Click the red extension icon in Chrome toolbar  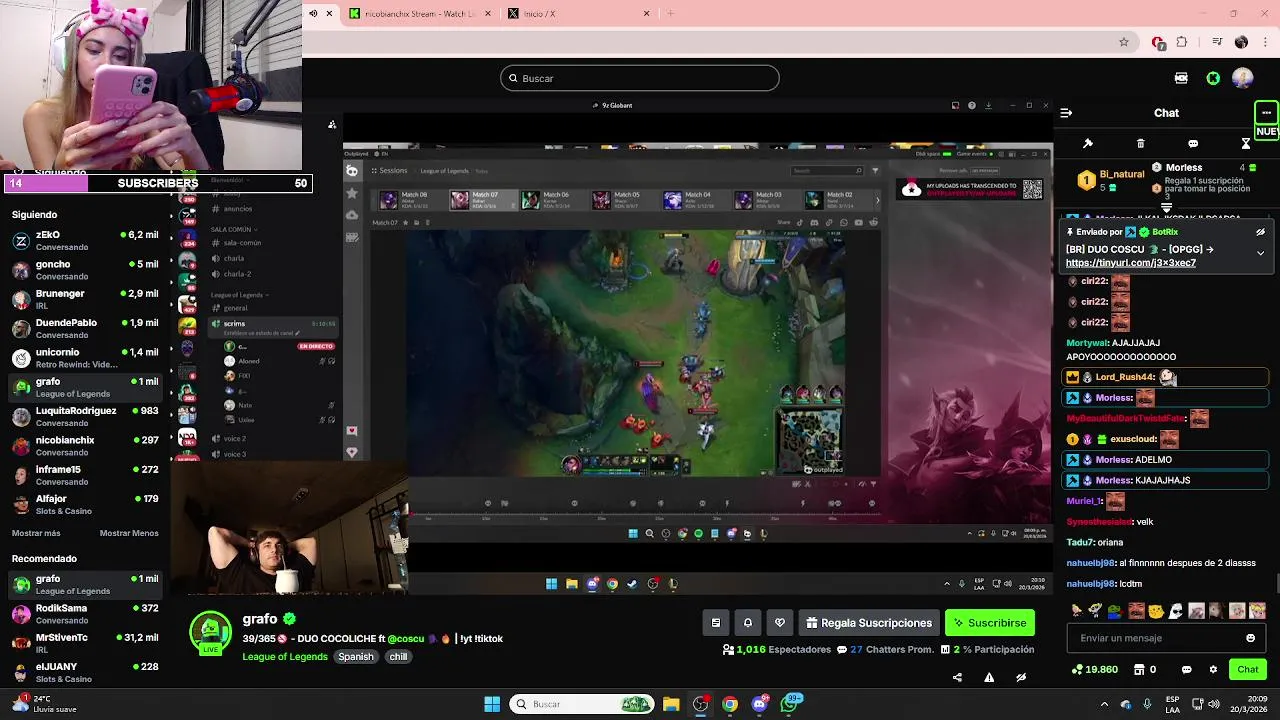click(x=1158, y=42)
